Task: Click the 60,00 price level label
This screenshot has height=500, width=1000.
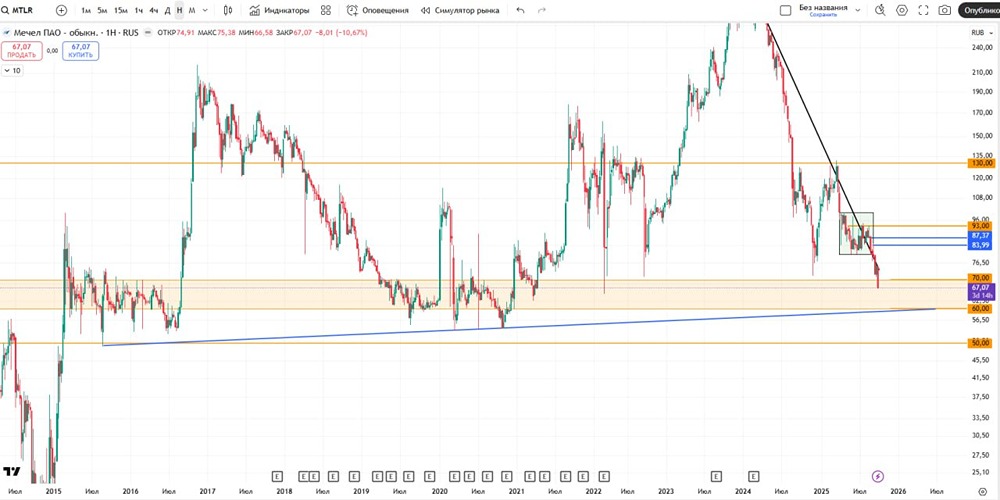Action: point(981,309)
